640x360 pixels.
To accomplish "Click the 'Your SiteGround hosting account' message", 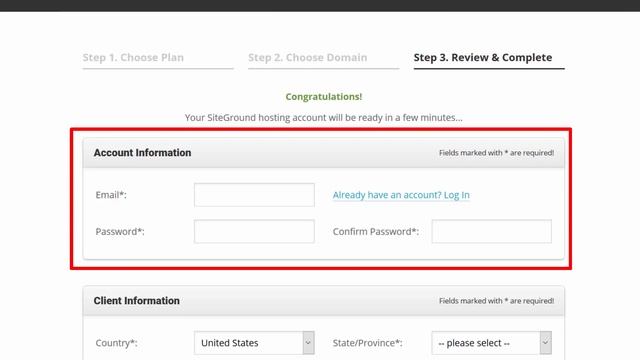I will click(324, 118).
